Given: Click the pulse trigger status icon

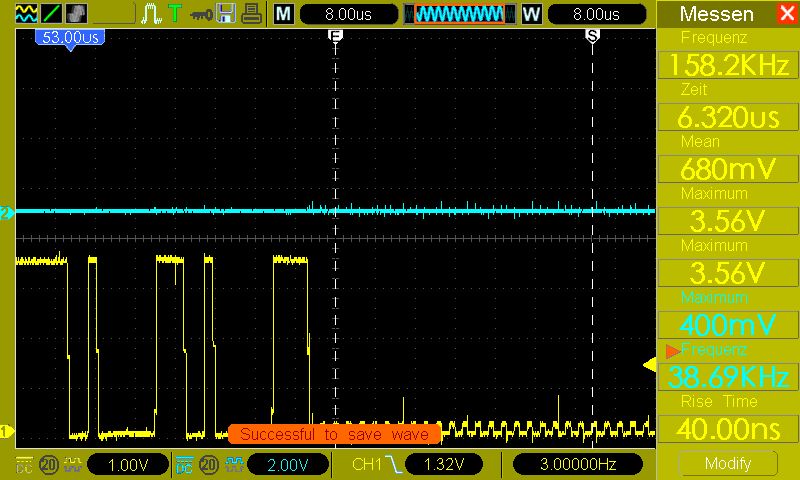Looking at the screenshot, I should click(151, 14).
